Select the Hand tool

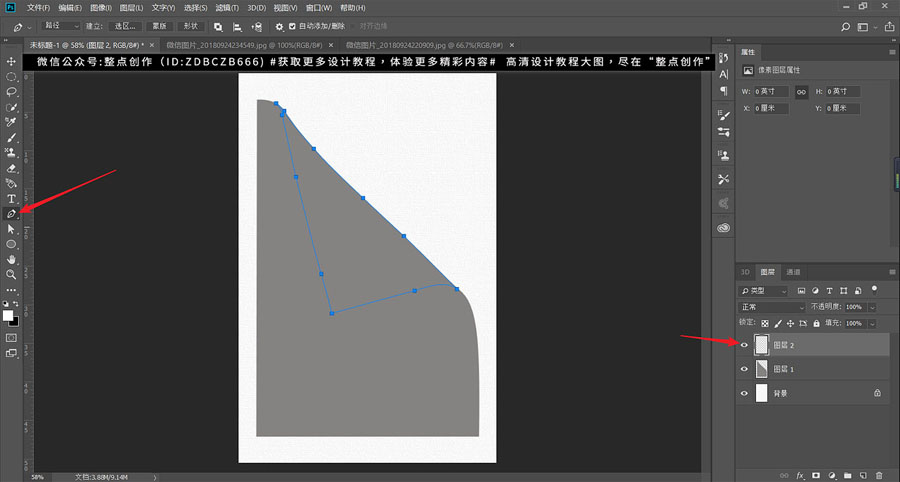click(x=12, y=259)
